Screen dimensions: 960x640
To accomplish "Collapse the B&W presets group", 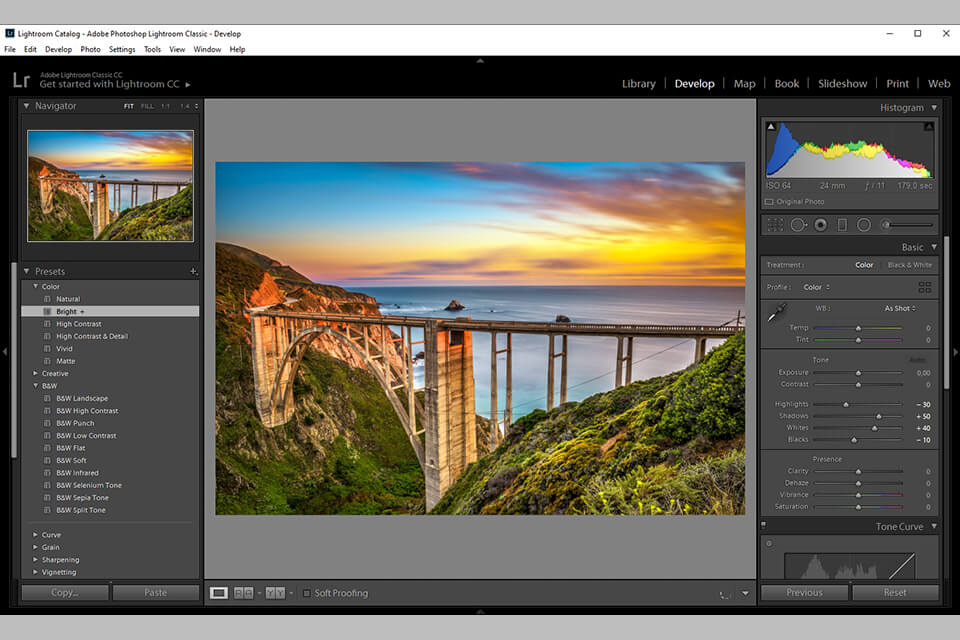I will click(34, 385).
